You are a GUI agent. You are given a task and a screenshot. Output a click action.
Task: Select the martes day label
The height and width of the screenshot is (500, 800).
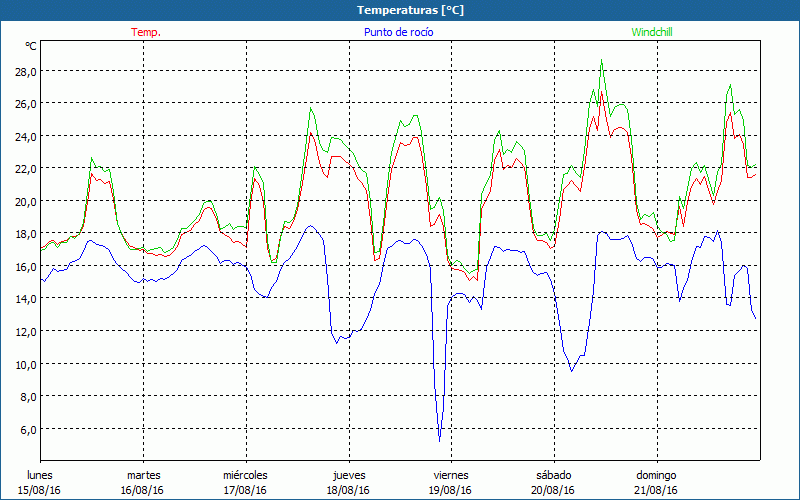(x=143, y=475)
